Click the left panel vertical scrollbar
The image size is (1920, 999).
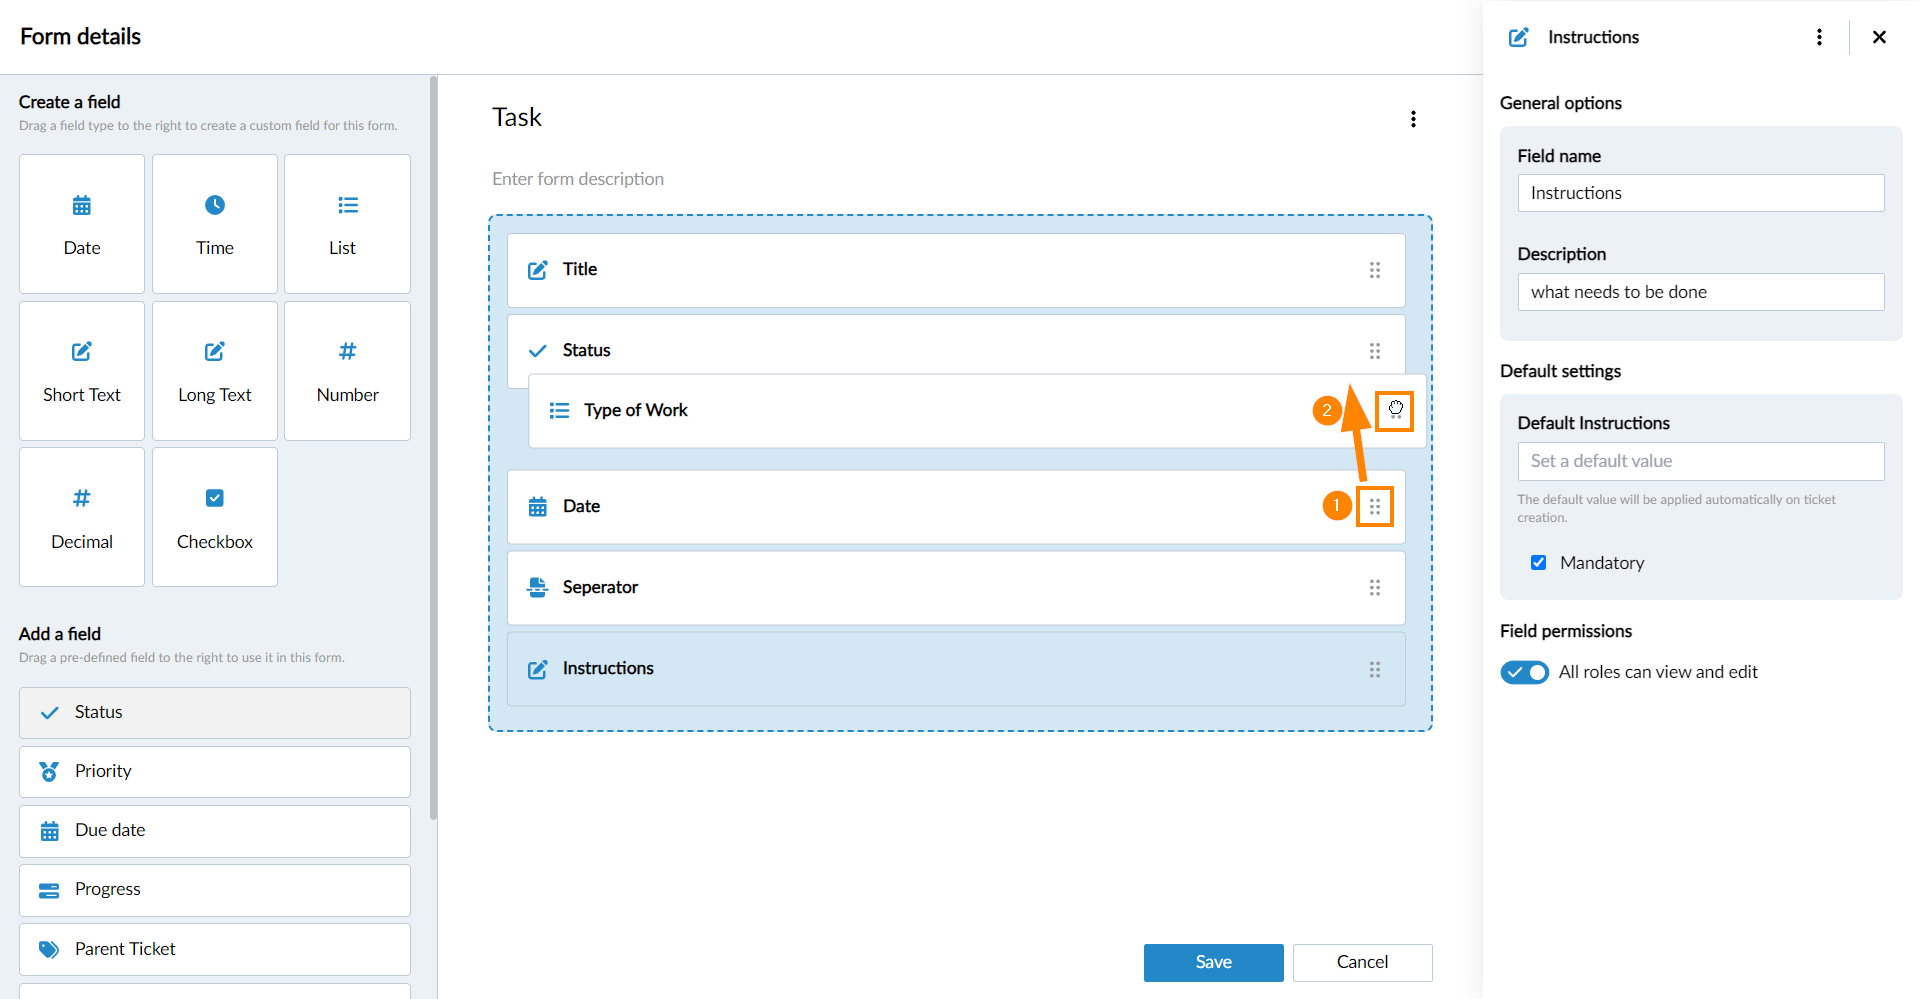(433, 450)
